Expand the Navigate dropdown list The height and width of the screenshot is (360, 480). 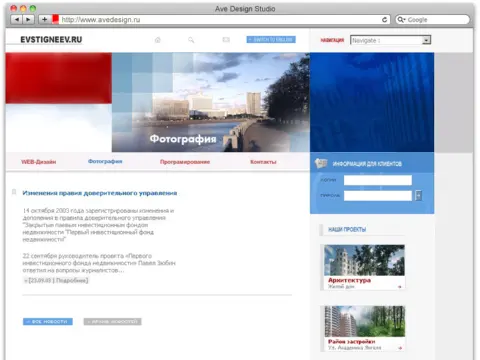pos(426,40)
